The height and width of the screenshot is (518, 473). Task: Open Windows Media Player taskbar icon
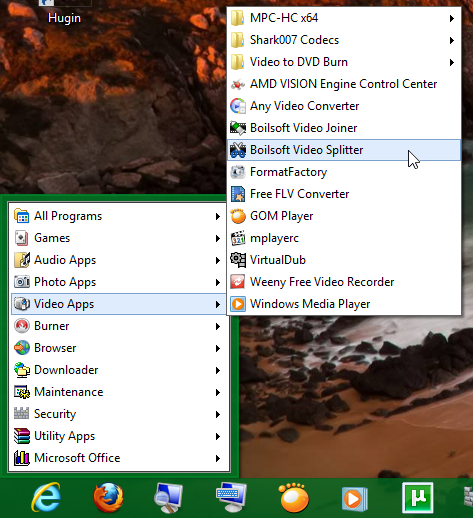[355, 499]
